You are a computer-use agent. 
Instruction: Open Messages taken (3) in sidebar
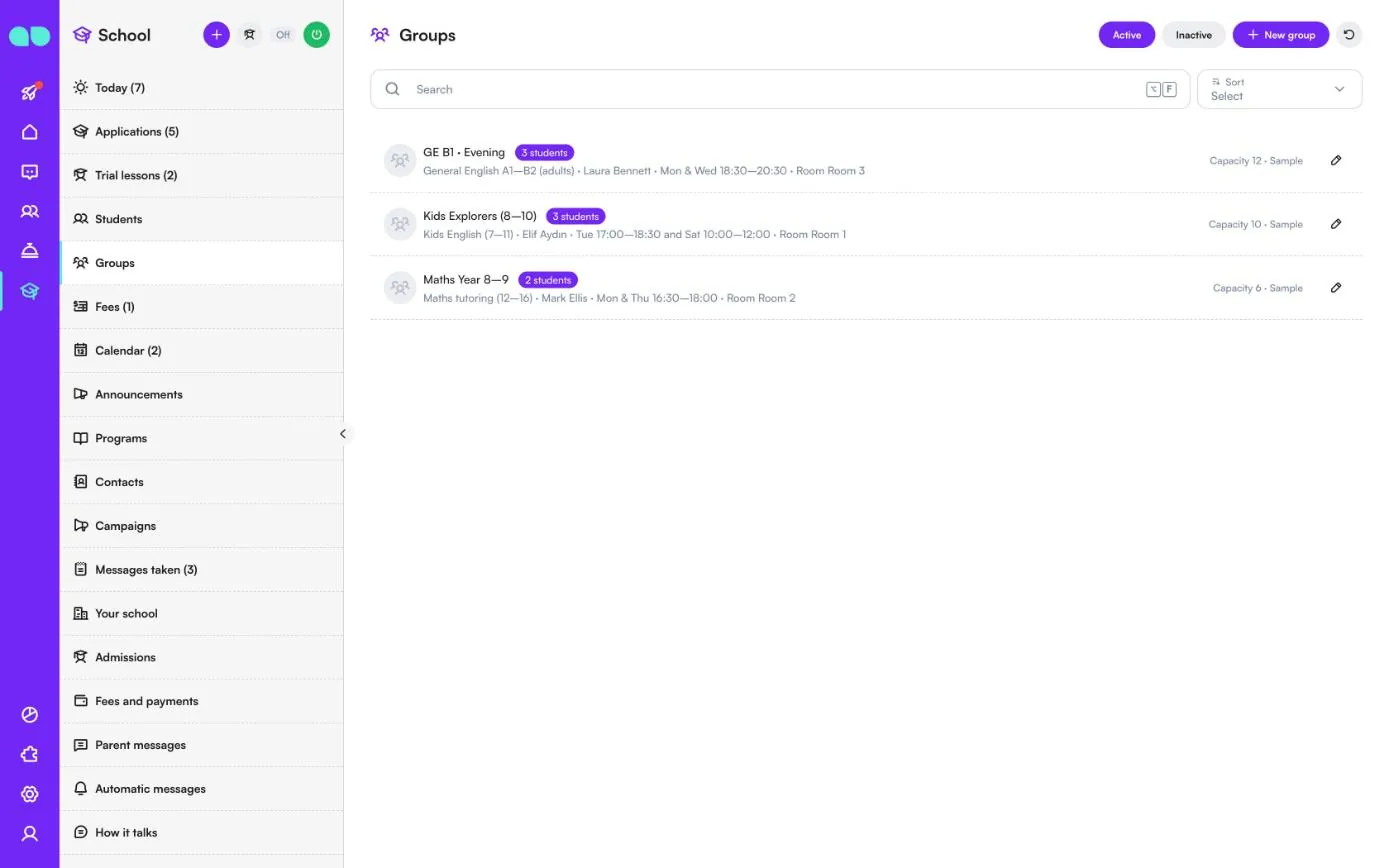(201, 570)
